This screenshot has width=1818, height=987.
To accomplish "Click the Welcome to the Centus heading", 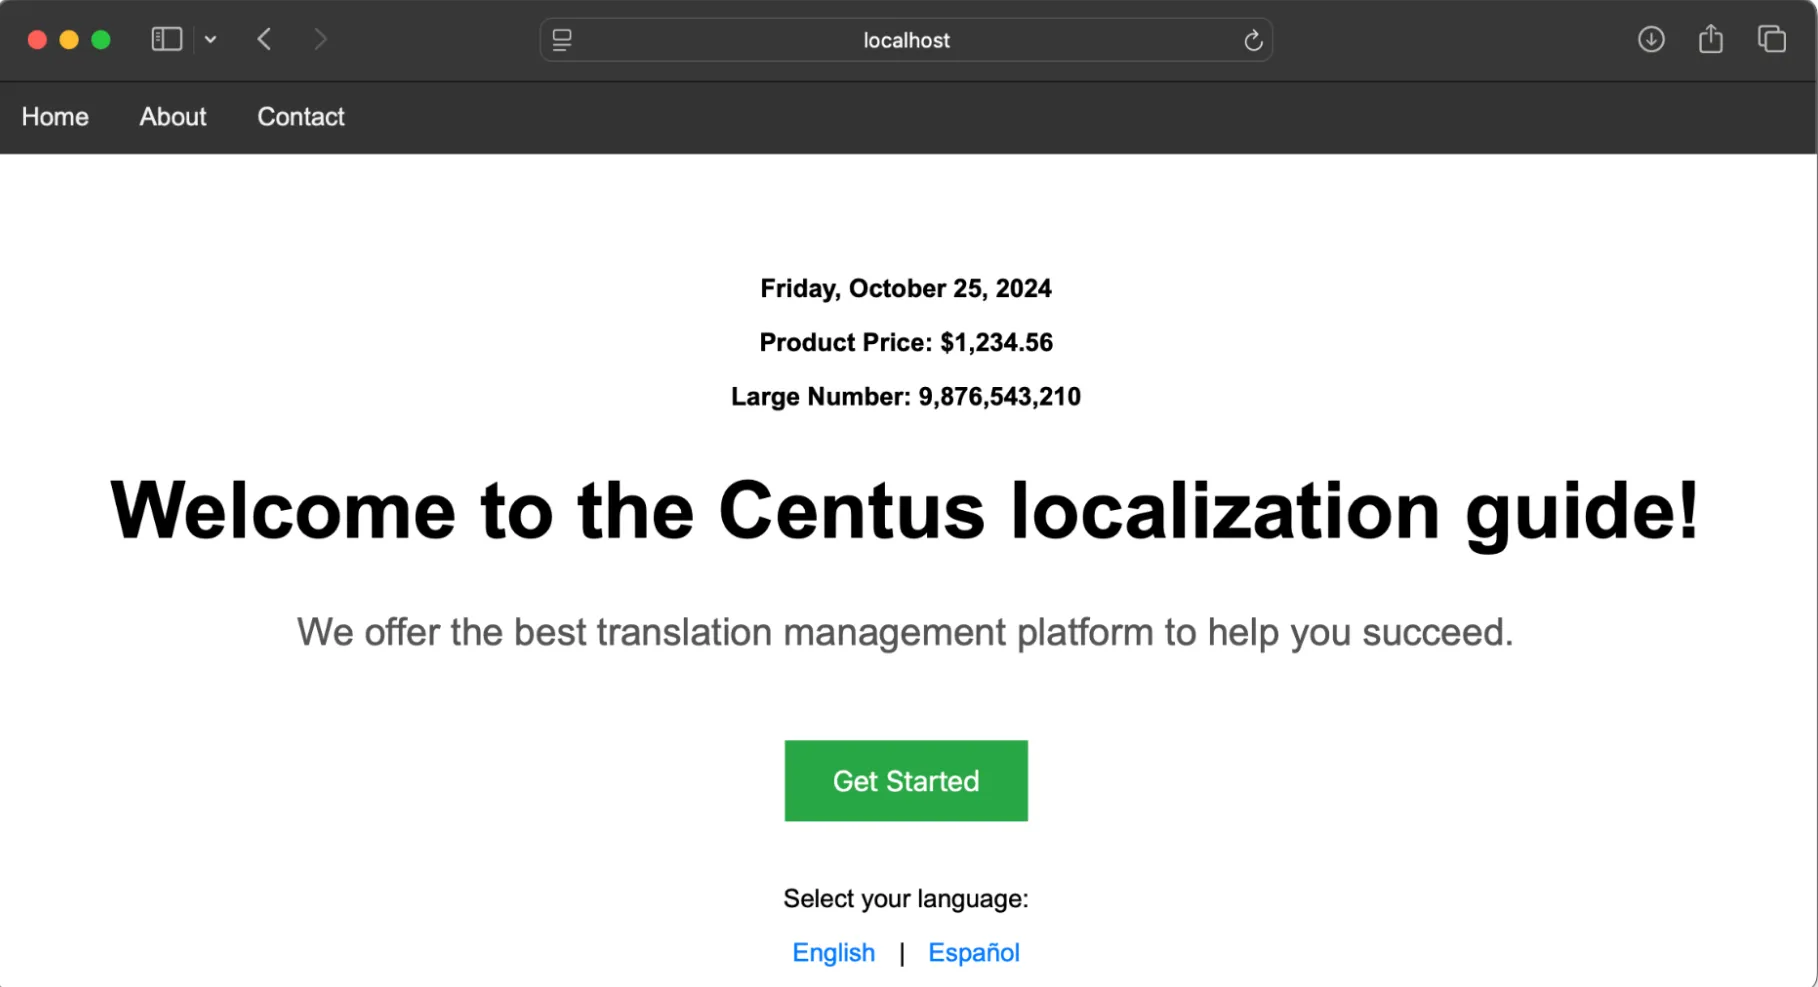I will pos(905,511).
